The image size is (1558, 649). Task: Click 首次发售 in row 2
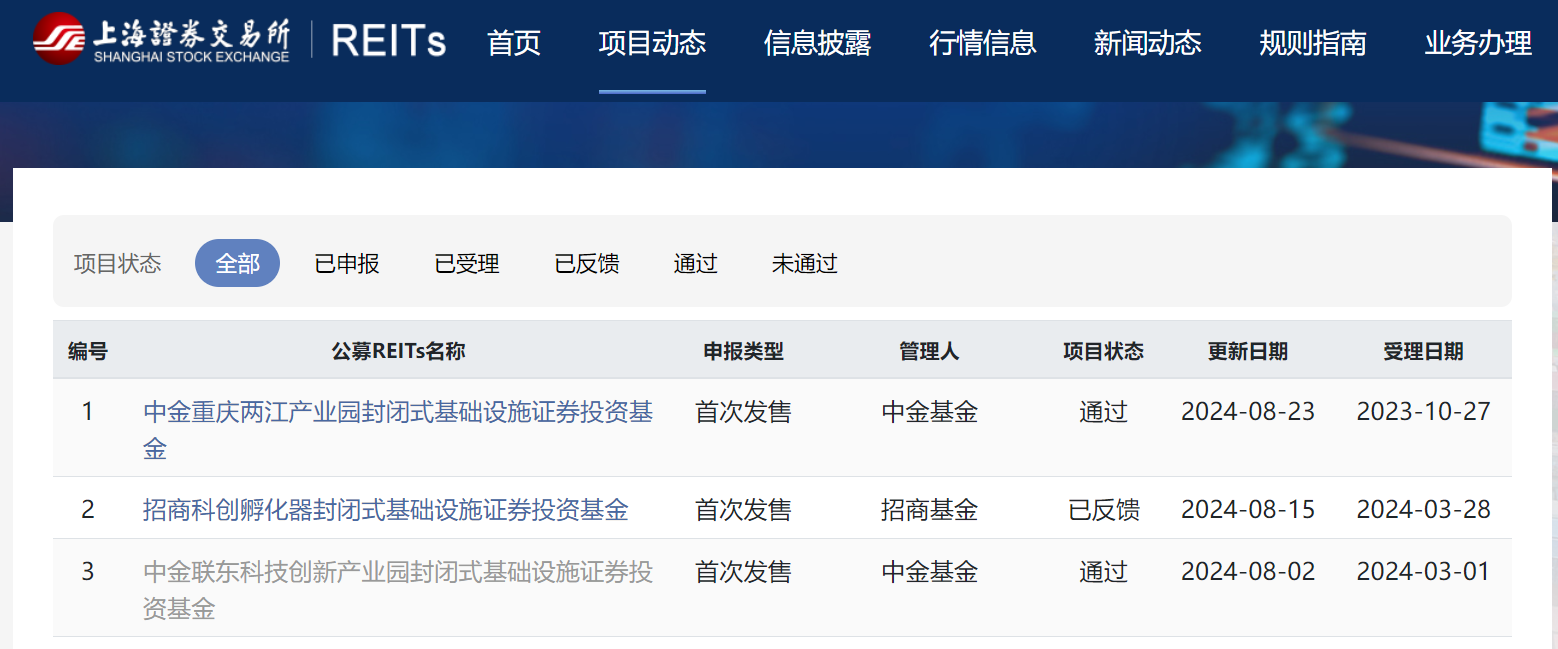click(x=743, y=510)
